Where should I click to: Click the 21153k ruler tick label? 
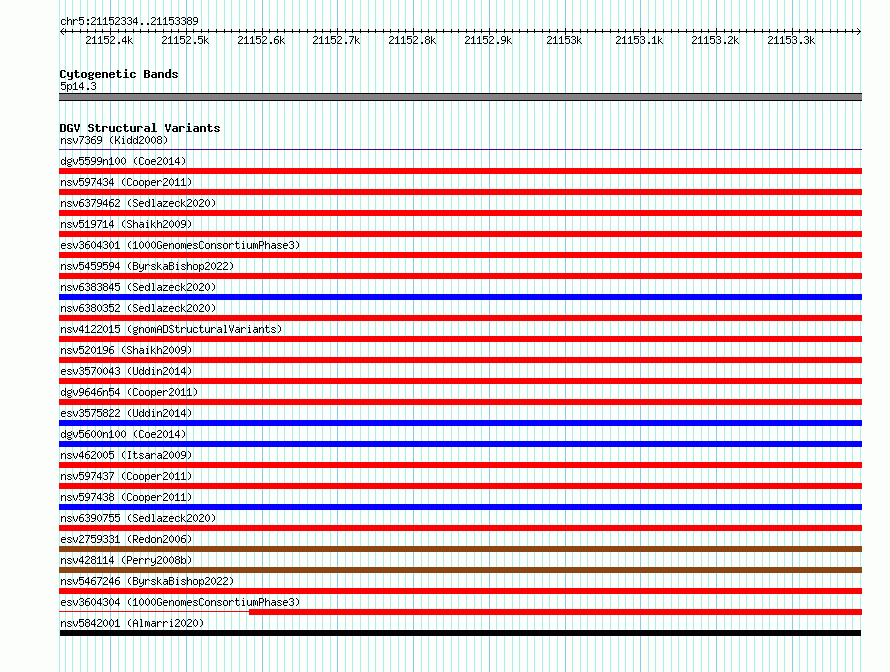pos(564,40)
